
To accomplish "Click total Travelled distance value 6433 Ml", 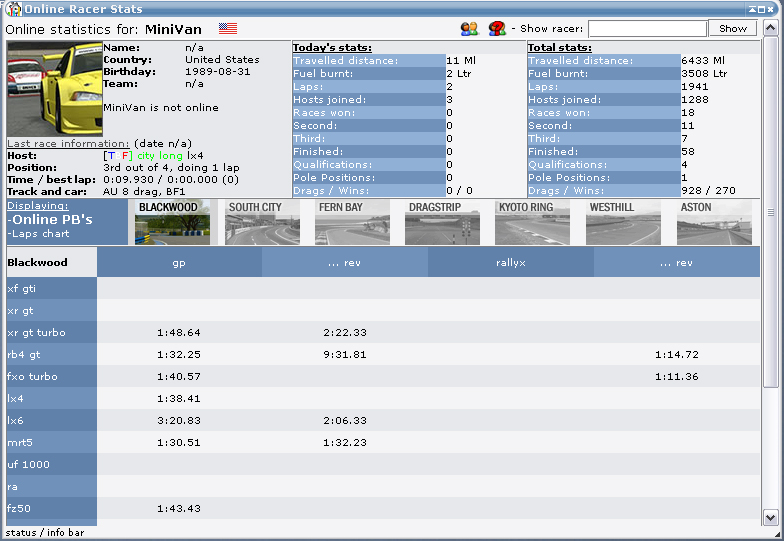I will coord(702,60).
